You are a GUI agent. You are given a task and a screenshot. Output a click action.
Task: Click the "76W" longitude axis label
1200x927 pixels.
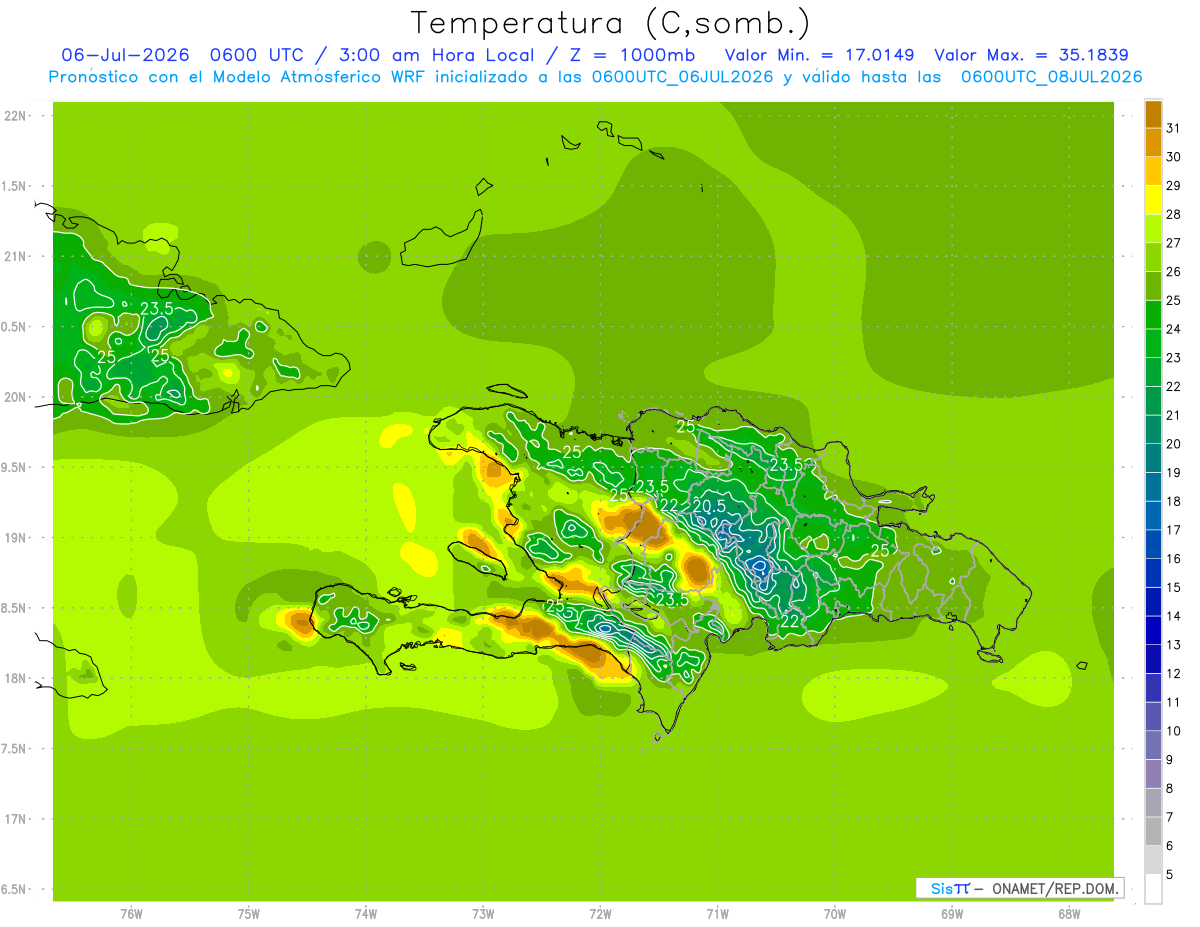tap(131, 914)
